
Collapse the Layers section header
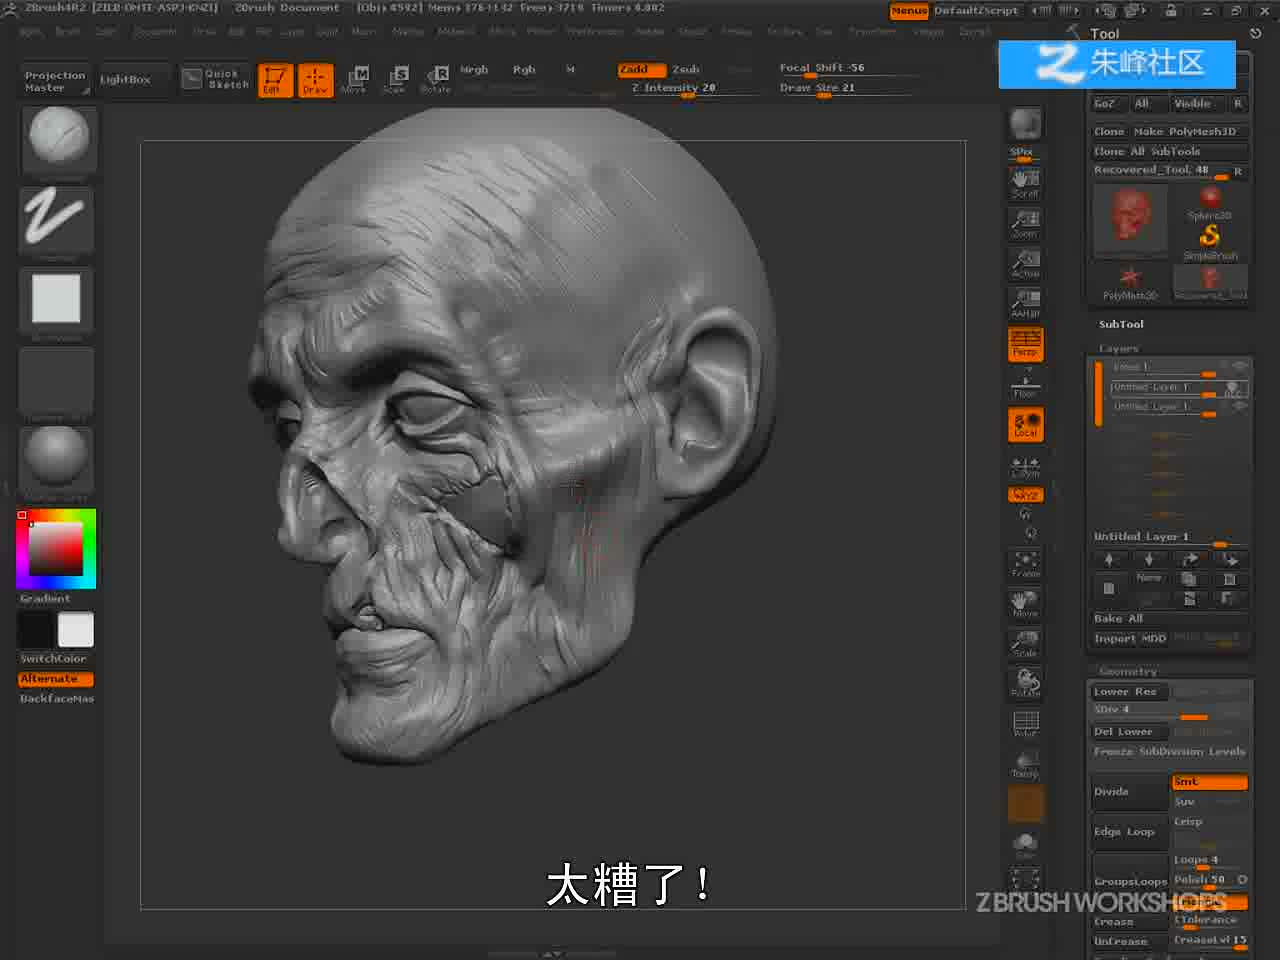1118,349
